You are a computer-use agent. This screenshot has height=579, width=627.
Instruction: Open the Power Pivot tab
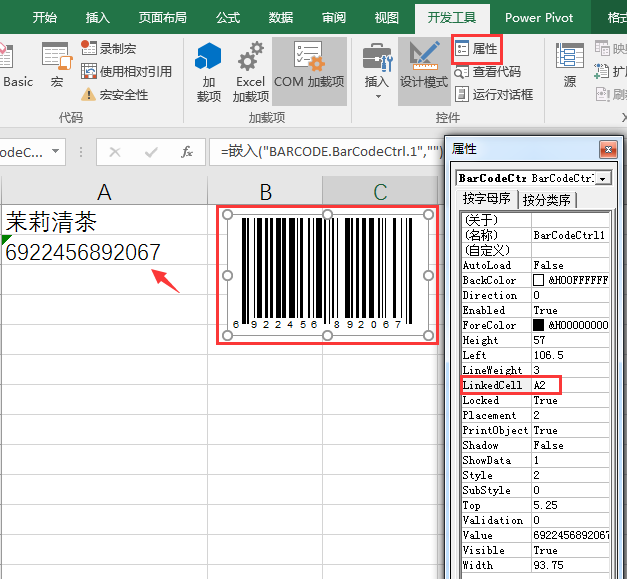[x=539, y=18]
